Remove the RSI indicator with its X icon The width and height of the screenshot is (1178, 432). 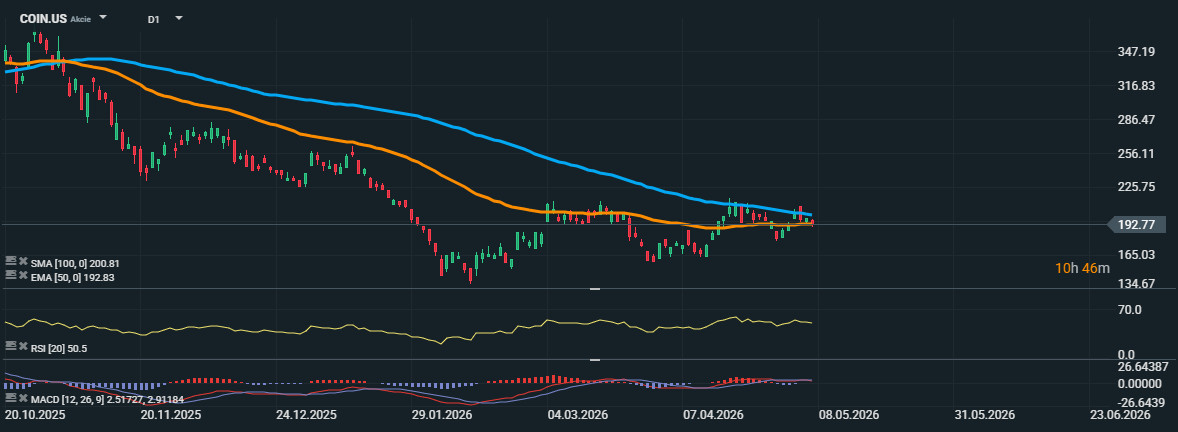click(23, 346)
